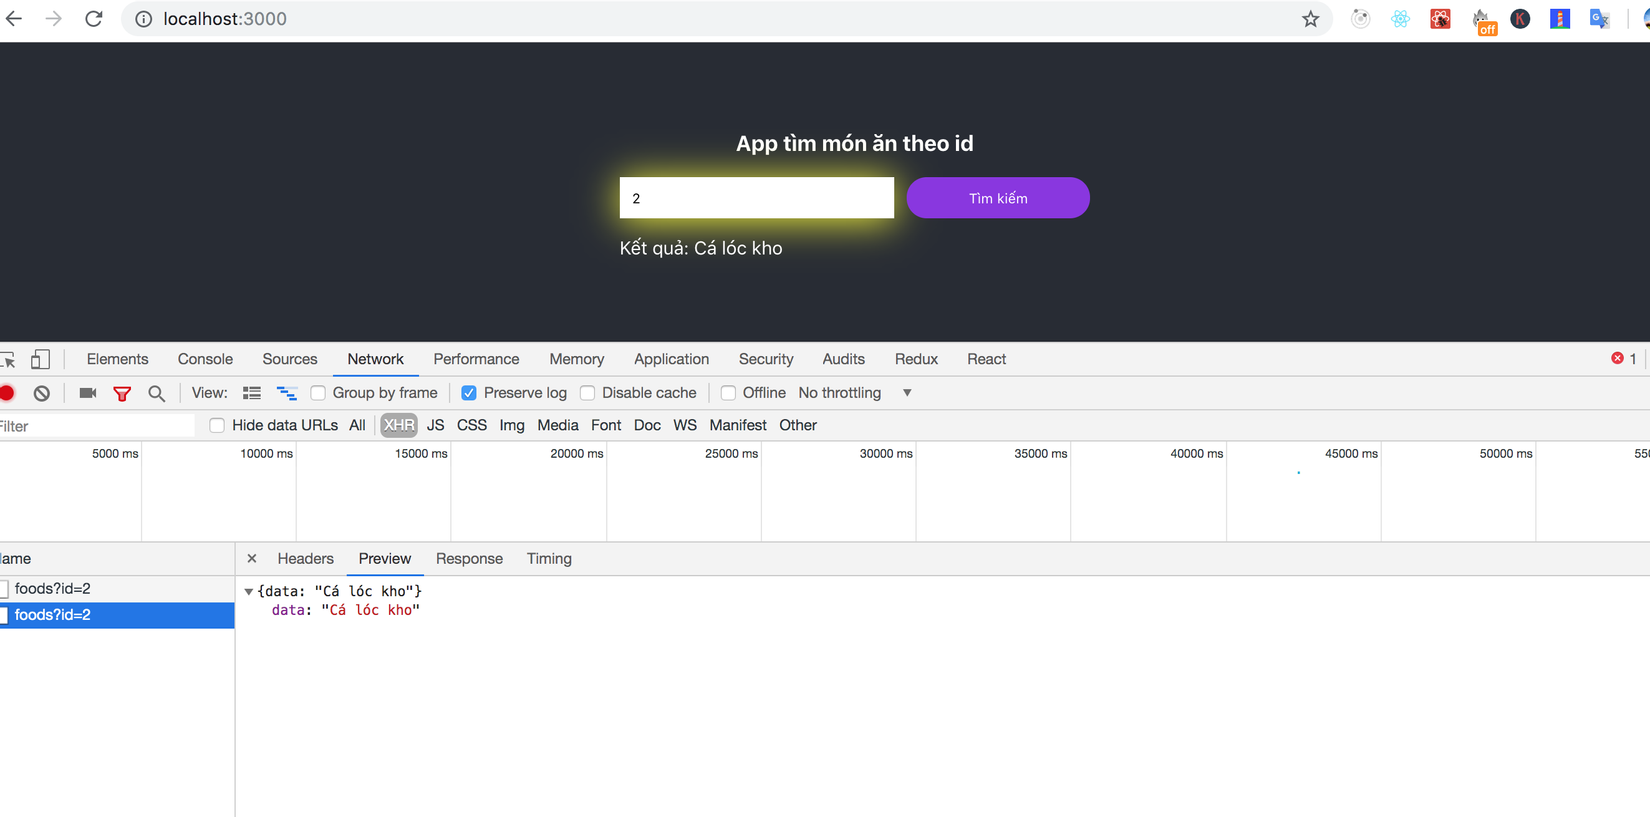Open the No throttling dropdown
Image resolution: width=1650 pixels, height=817 pixels.
(855, 393)
